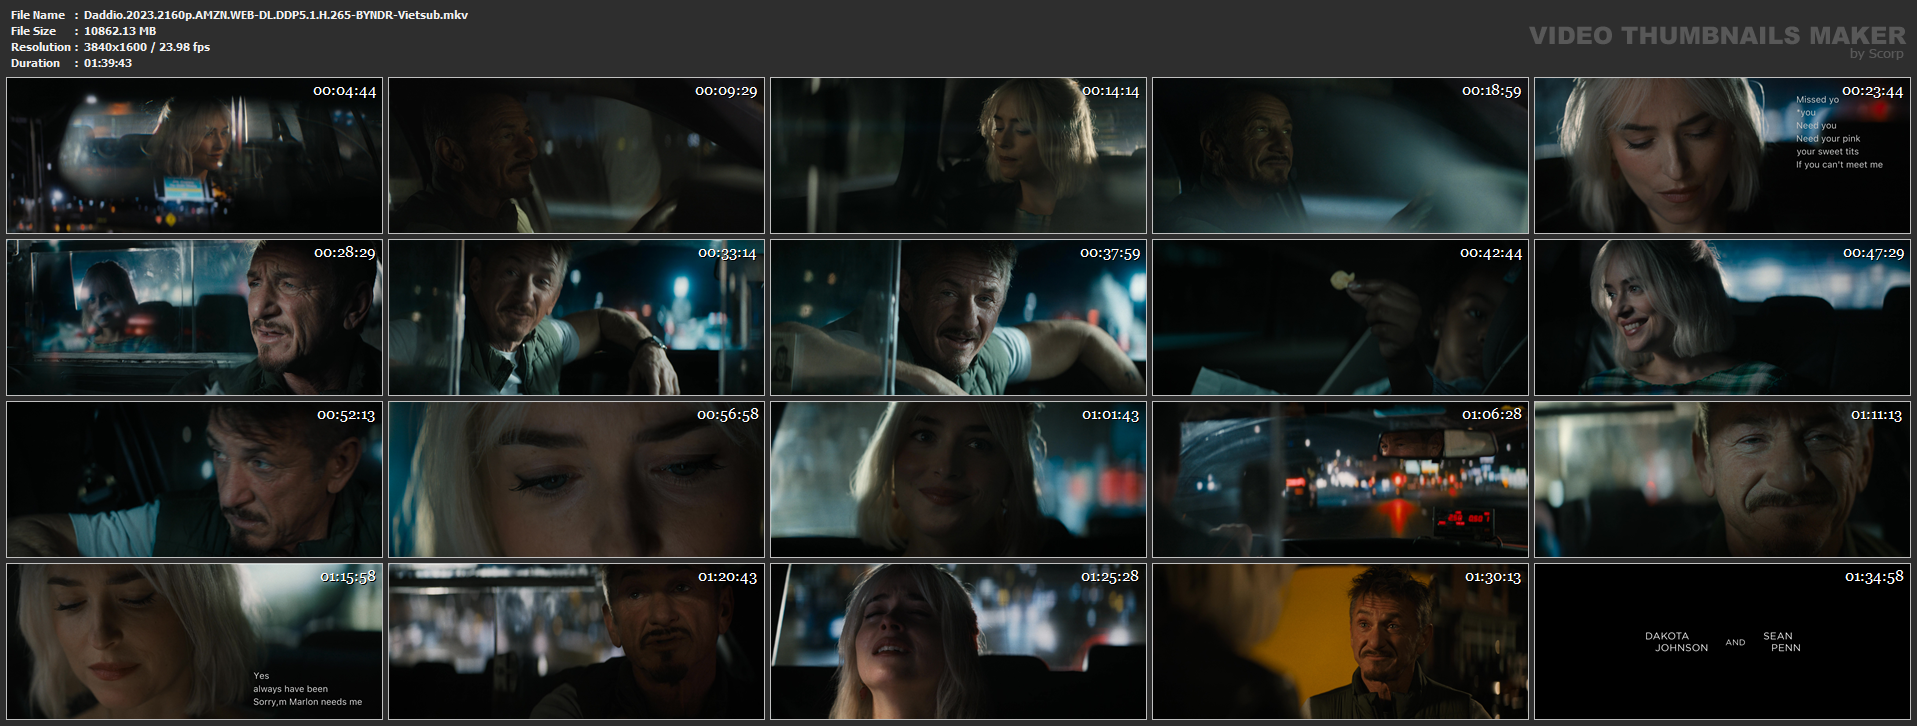Open the thumbnail at 00:52:13

(194, 479)
